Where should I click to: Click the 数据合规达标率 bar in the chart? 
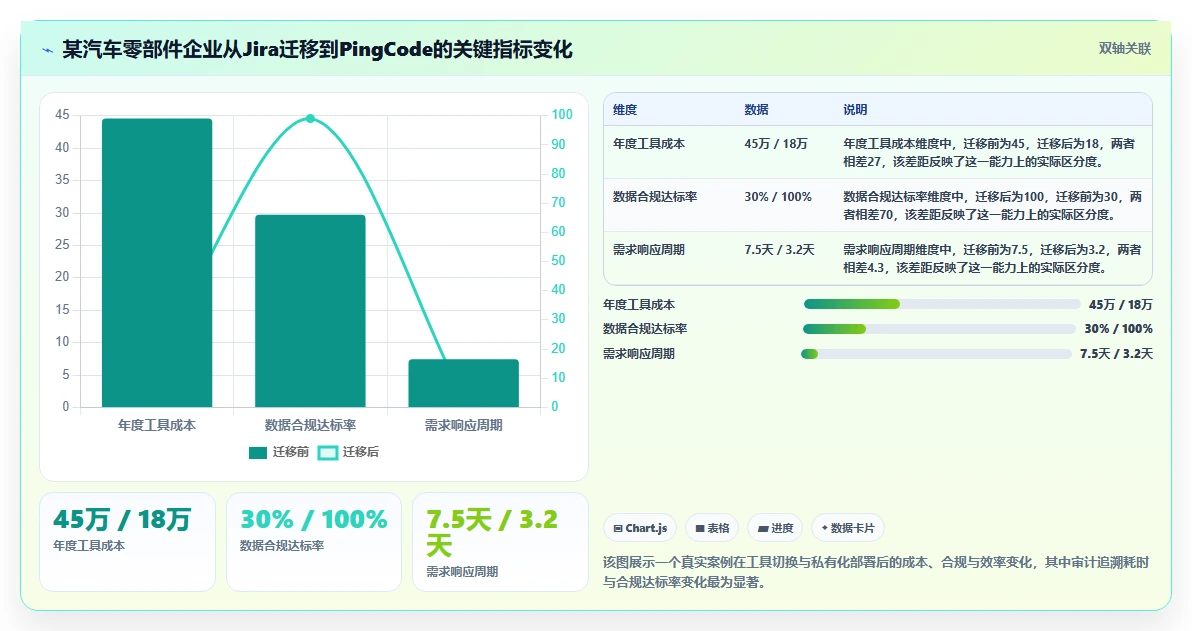(x=310, y=311)
